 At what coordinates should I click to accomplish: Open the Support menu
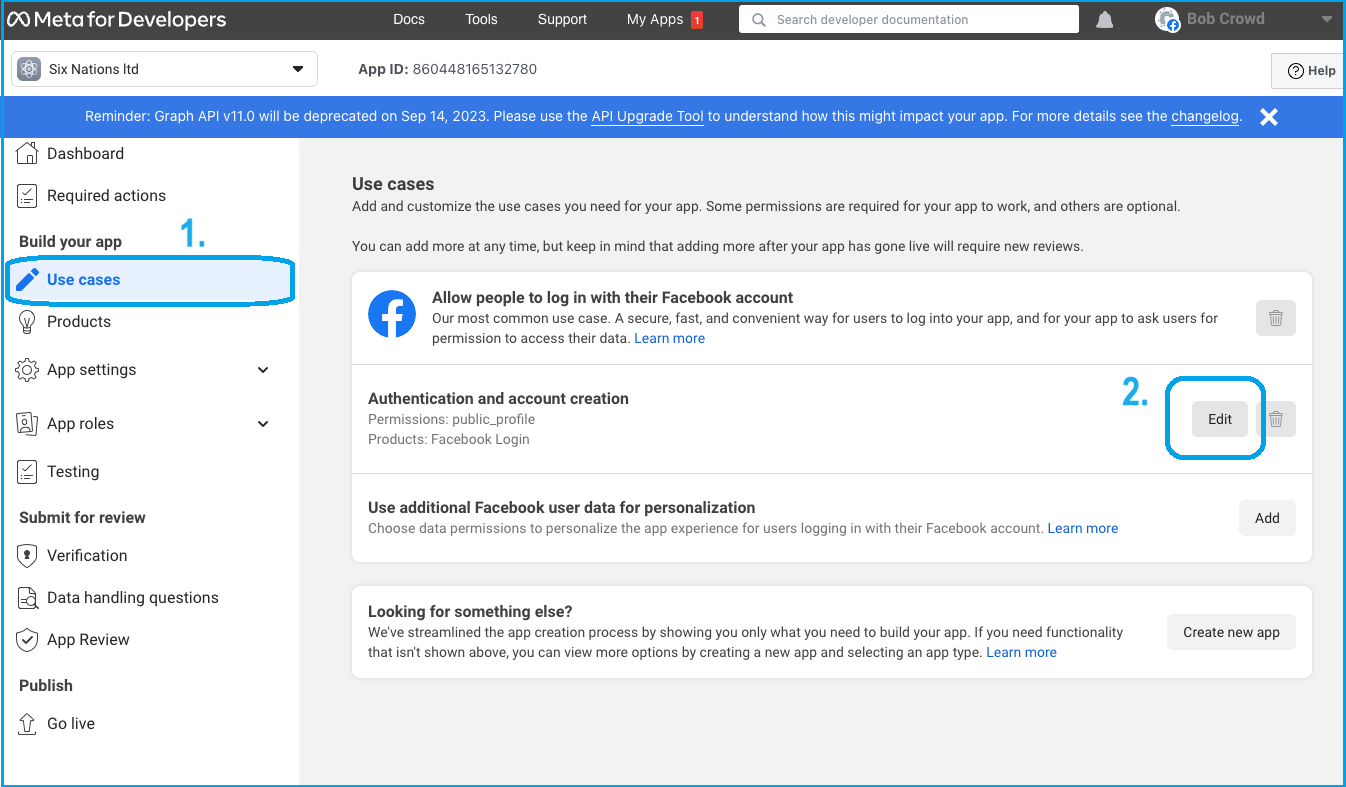click(x=562, y=19)
